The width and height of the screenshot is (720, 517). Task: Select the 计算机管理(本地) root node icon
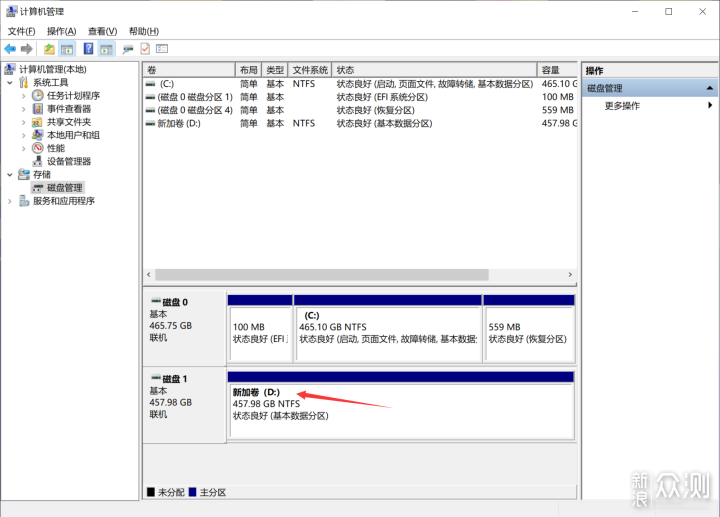(x=10, y=69)
